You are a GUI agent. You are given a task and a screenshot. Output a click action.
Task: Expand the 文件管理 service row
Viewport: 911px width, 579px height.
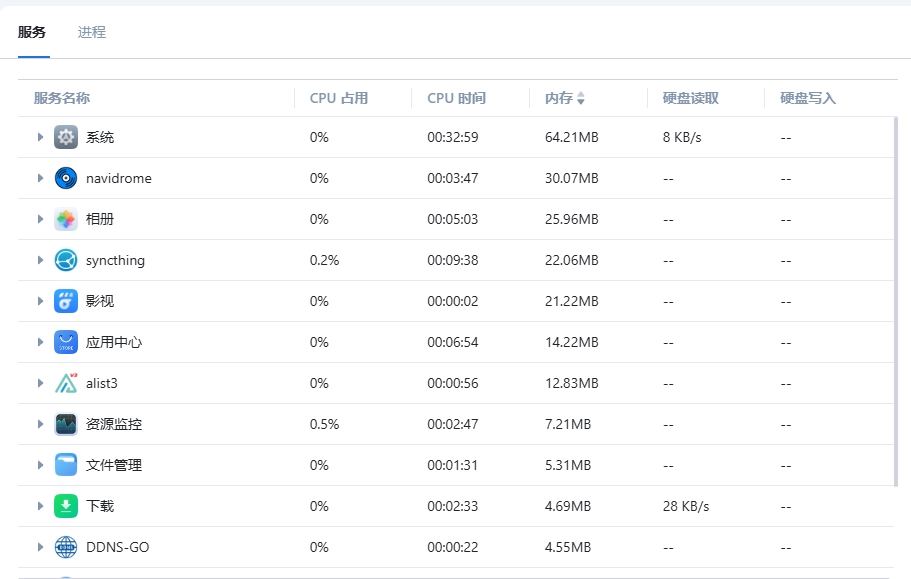pyautogui.click(x=40, y=465)
